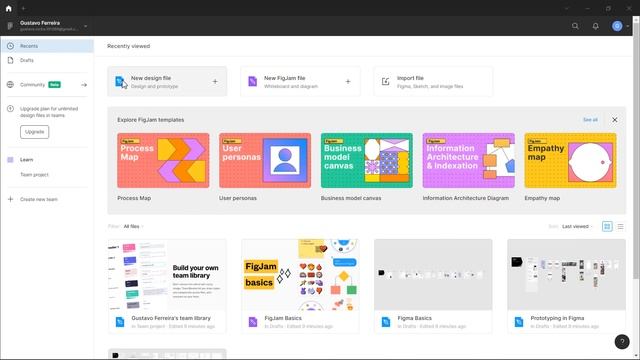
Task: Click the Recently viewed heading
Action: (x=129, y=46)
